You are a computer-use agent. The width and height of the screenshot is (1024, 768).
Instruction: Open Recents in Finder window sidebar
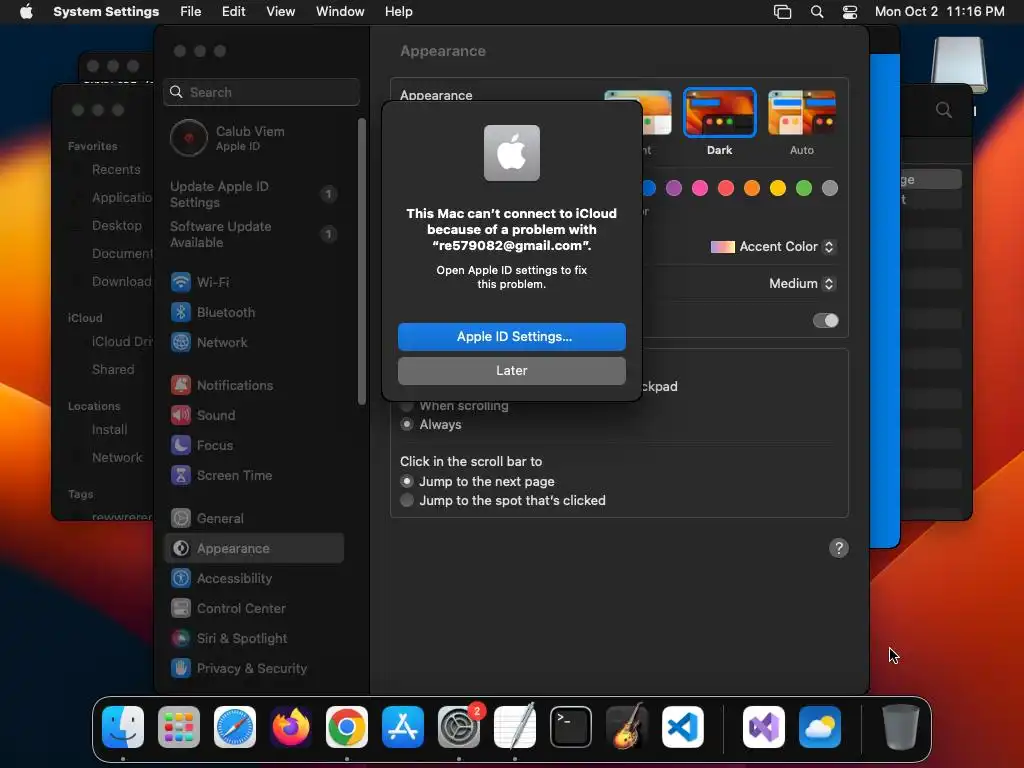tap(116, 170)
